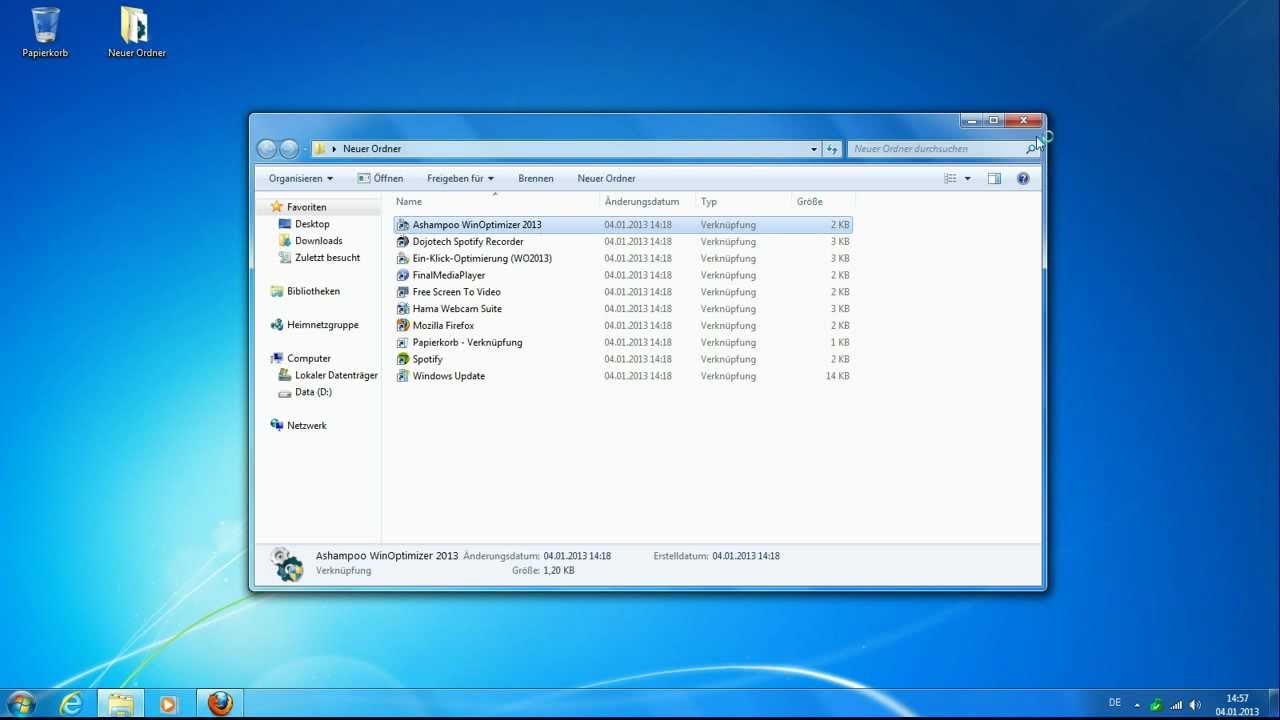Select the Papierkorb - Verknüpfung icon

tap(403, 342)
